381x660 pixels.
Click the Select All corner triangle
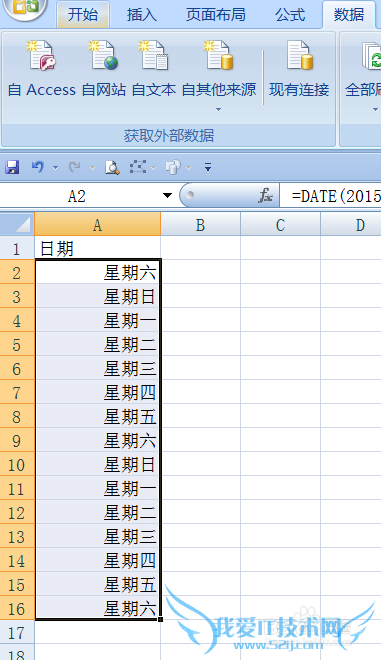point(17,225)
